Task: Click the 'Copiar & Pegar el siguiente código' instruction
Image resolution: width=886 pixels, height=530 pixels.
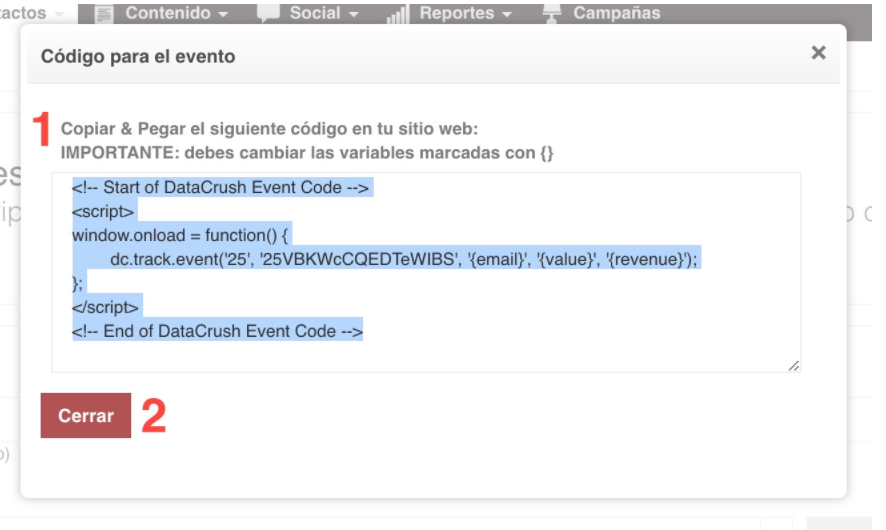Action: click(270, 129)
